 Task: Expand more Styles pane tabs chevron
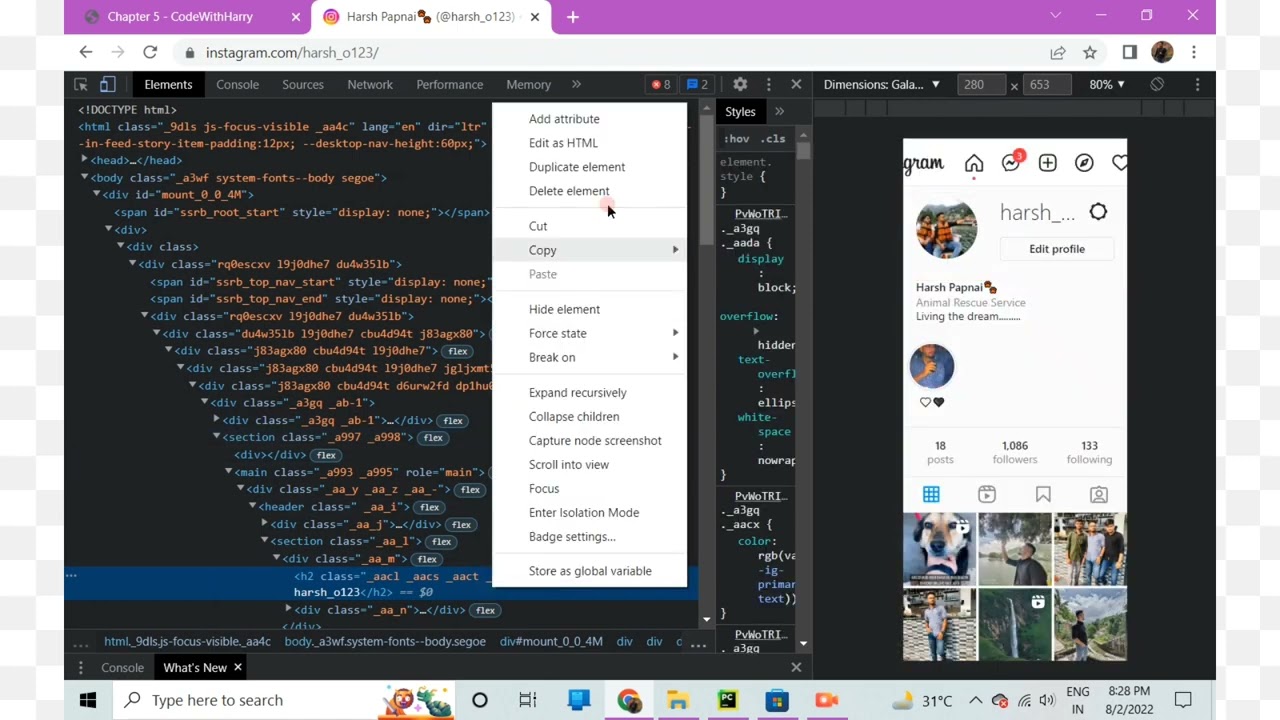pos(779,112)
